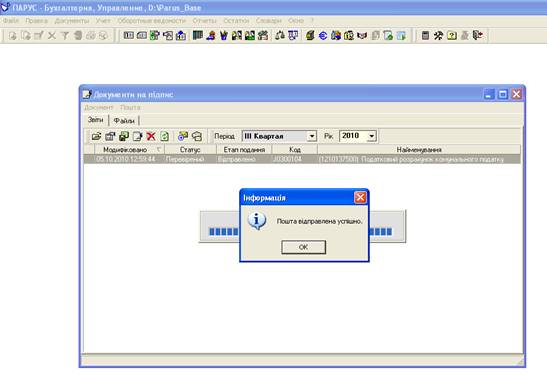
Task: Click the mail envelope icon in documents toolbar
Action: coord(196,136)
